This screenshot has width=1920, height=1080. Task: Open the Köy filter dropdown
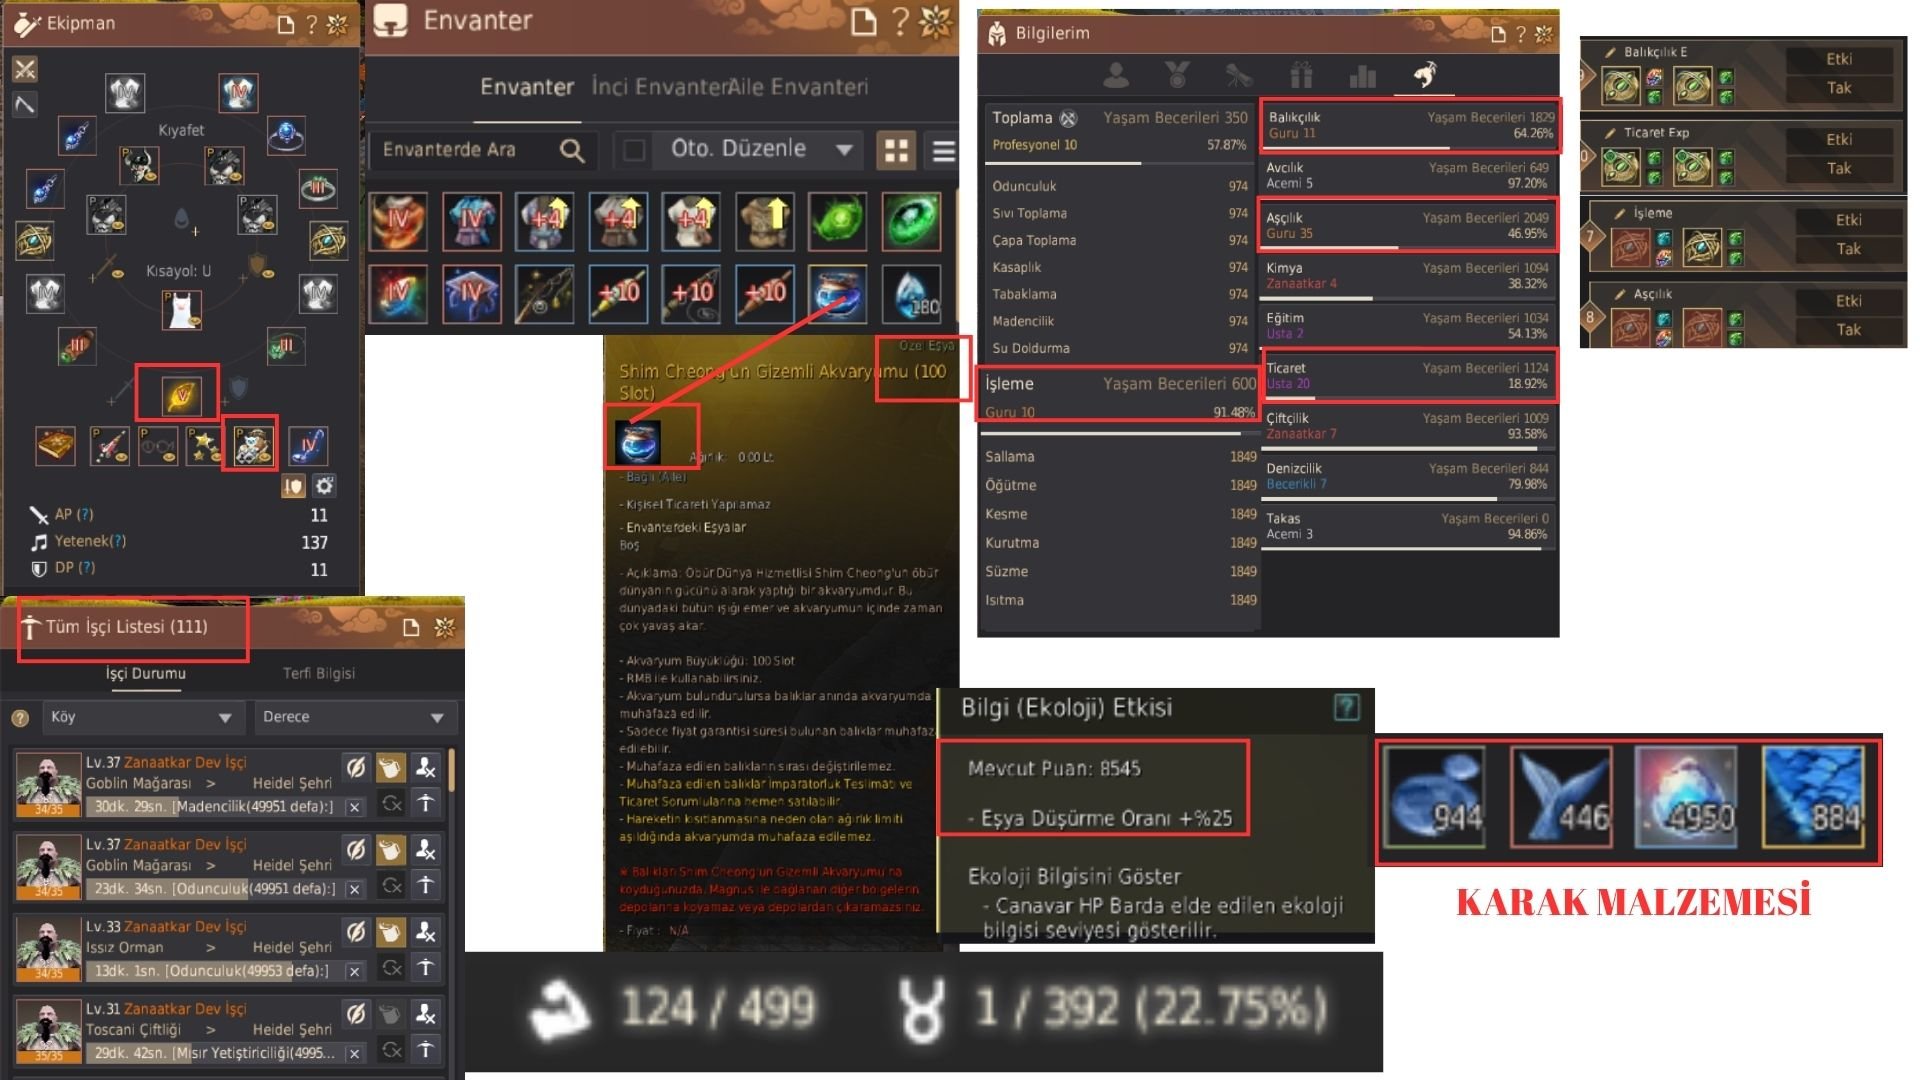click(x=140, y=717)
